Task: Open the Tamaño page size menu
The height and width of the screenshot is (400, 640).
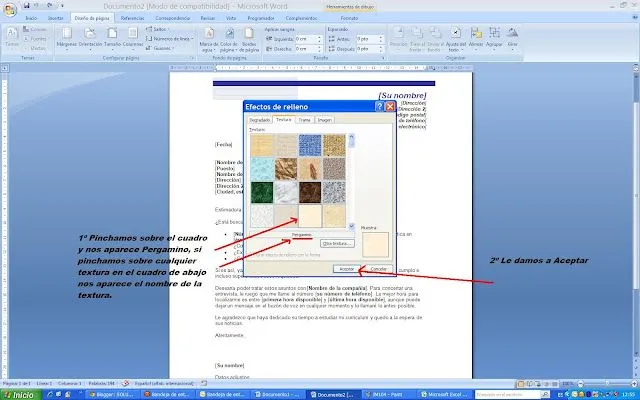Action: [112, 40]
